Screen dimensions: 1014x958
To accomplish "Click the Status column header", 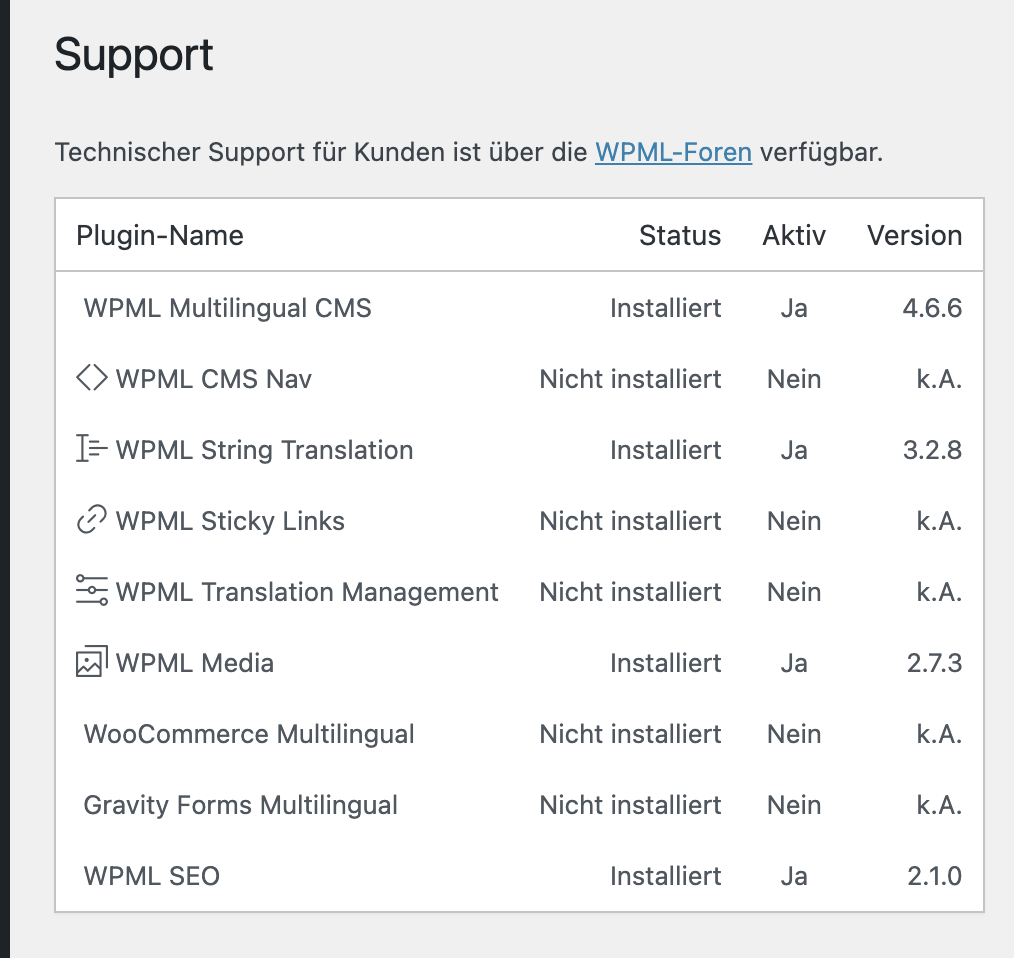I will coord(680,235).
